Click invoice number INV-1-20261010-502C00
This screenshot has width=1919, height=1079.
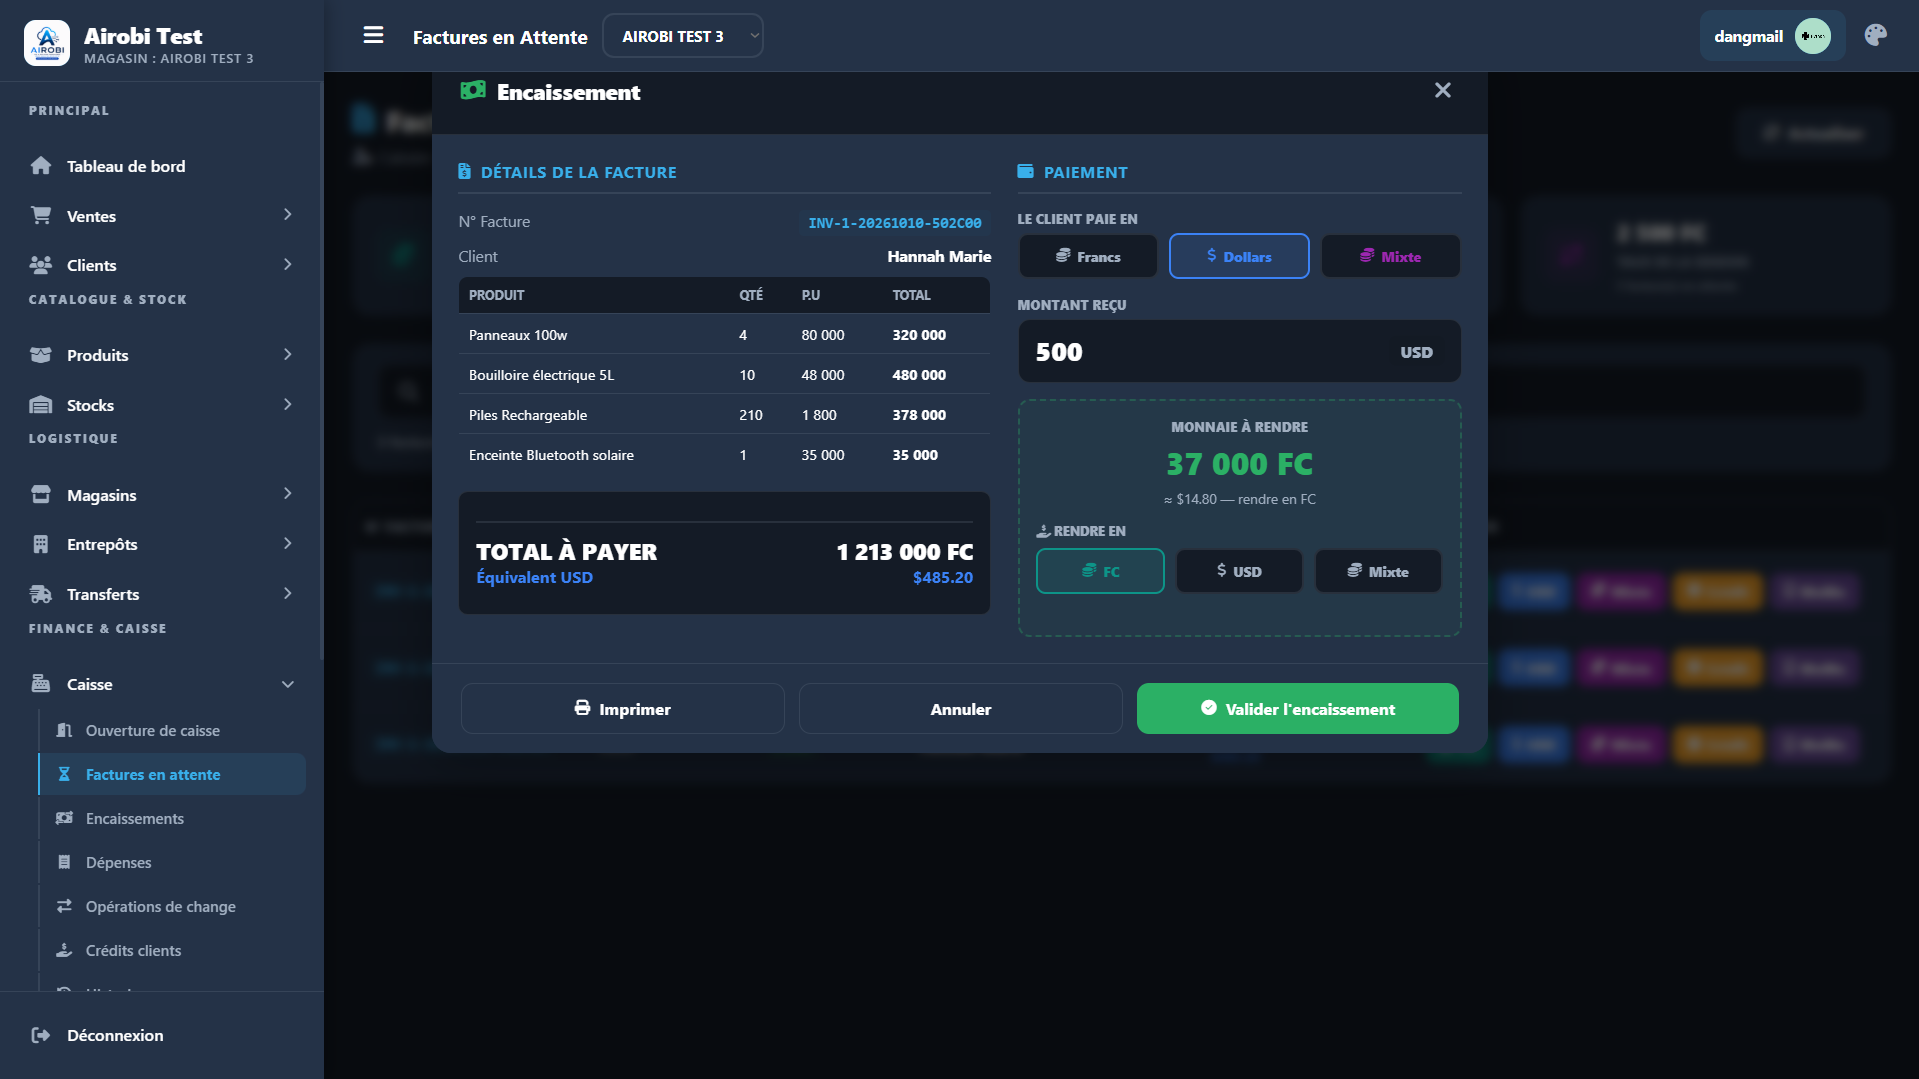(895, 223)
